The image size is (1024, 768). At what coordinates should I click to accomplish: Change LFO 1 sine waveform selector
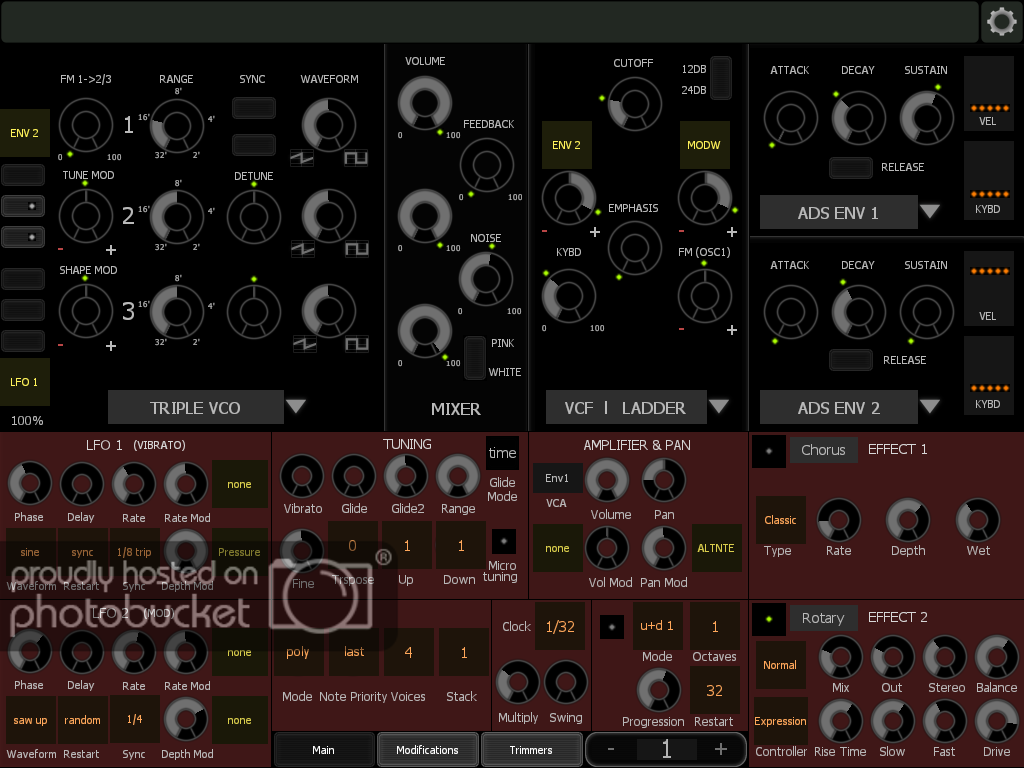pyautogui.click(x=30, y=552)
